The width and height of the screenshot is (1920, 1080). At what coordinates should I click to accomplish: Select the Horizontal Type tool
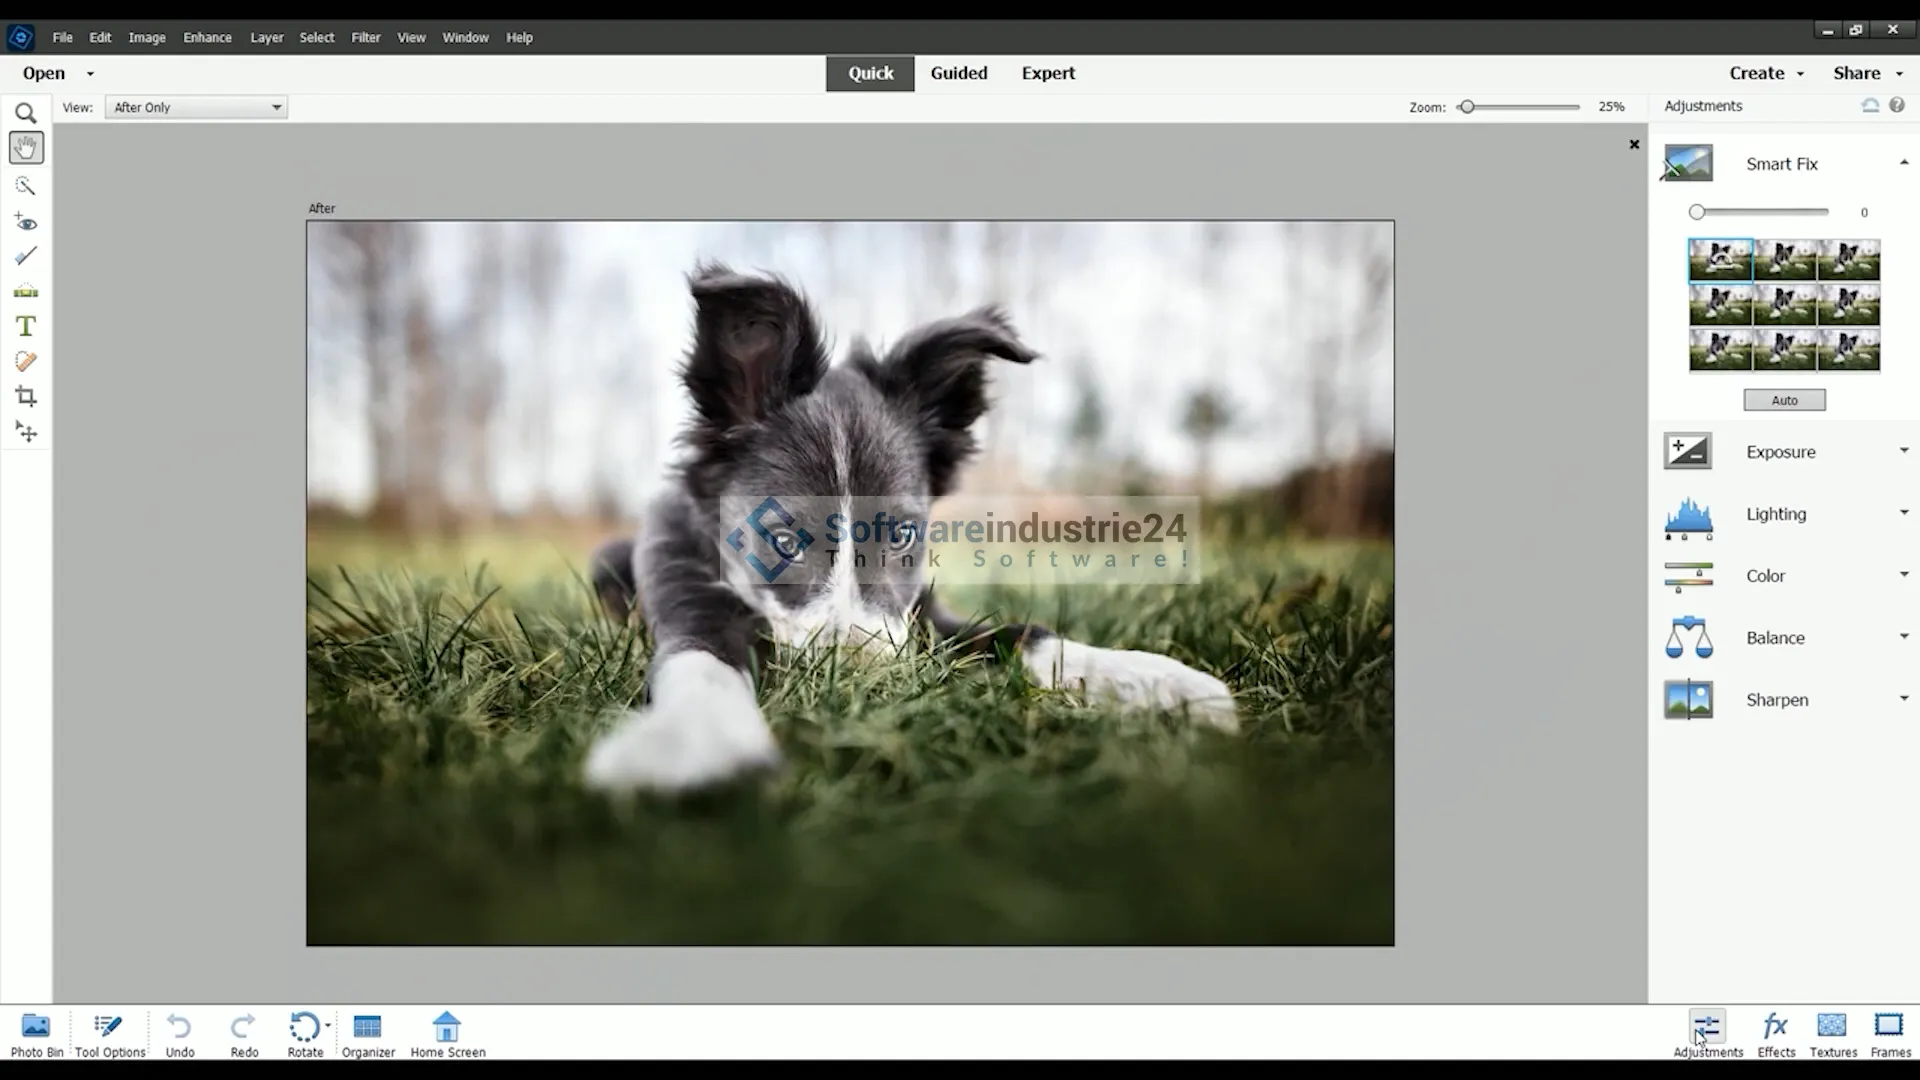26,326
